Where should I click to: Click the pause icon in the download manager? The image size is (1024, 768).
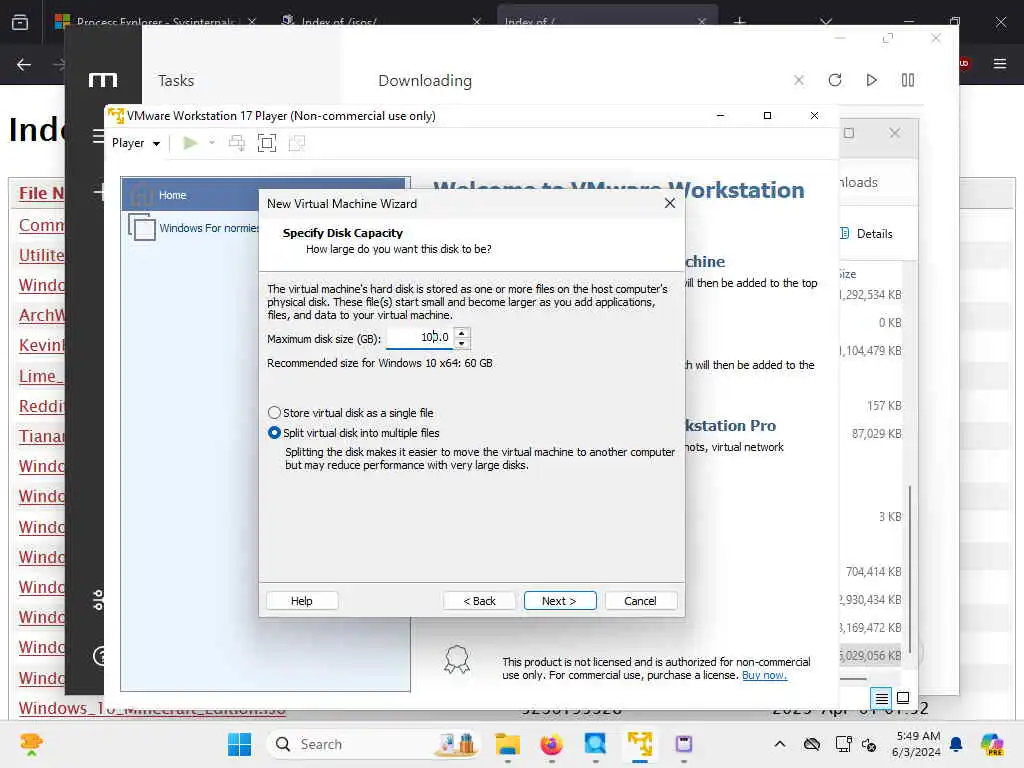[908, 80]
